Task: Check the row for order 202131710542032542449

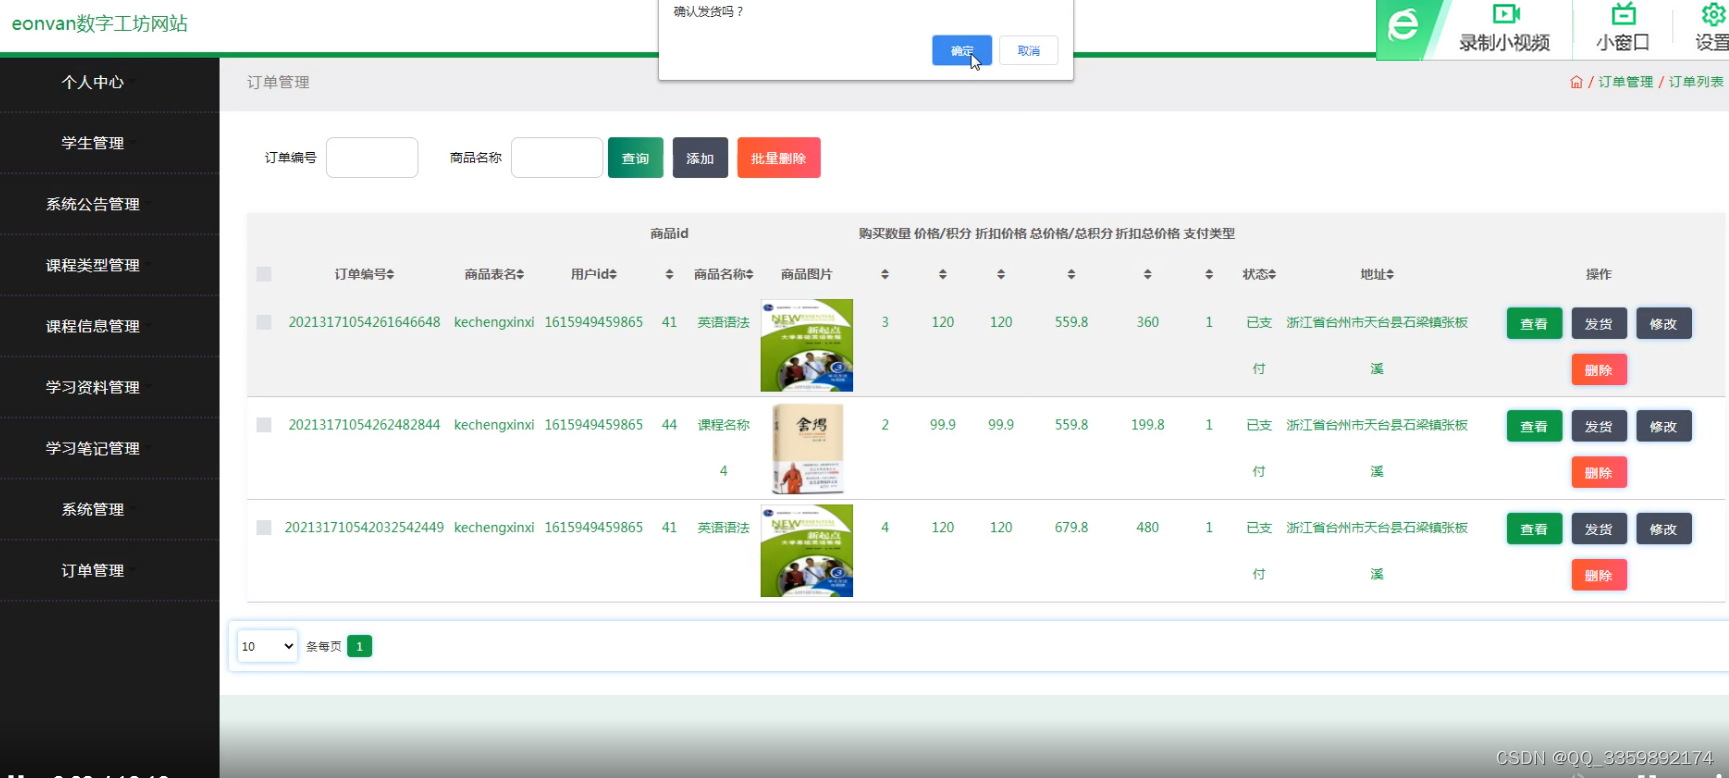Action: [264, 527]
